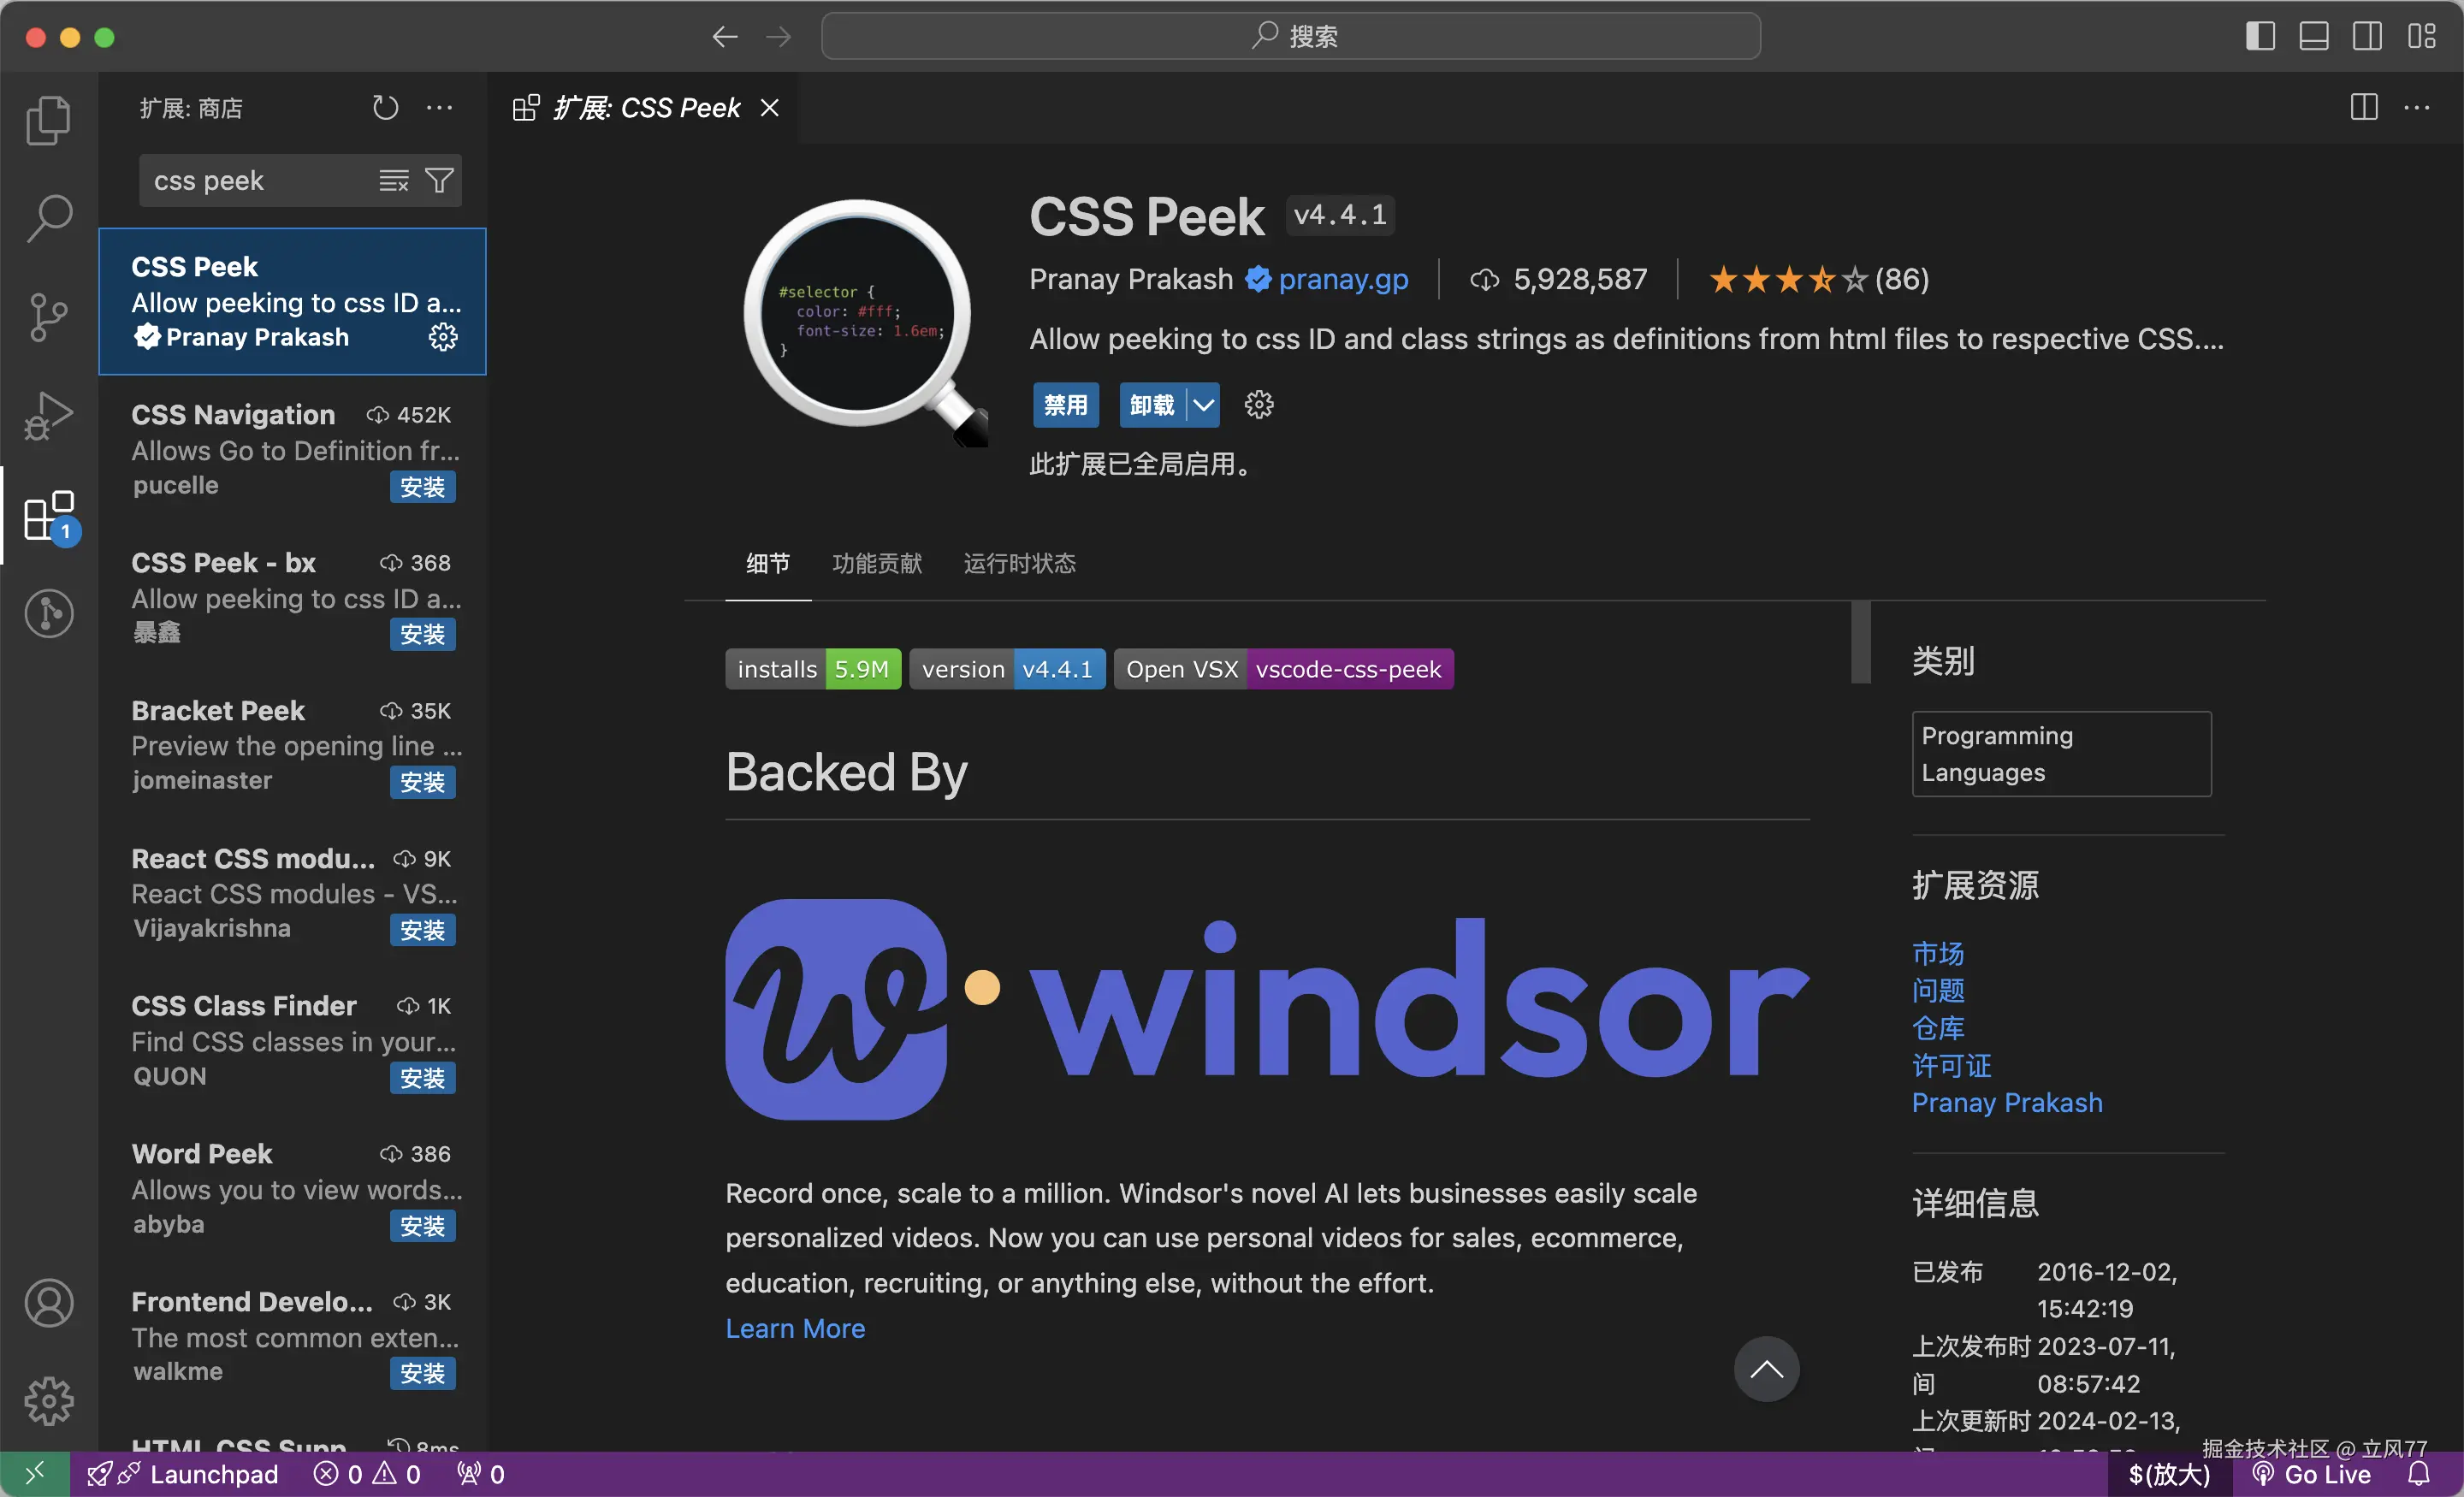
Task: Switch to the 细节 tab
Action: 768,563
